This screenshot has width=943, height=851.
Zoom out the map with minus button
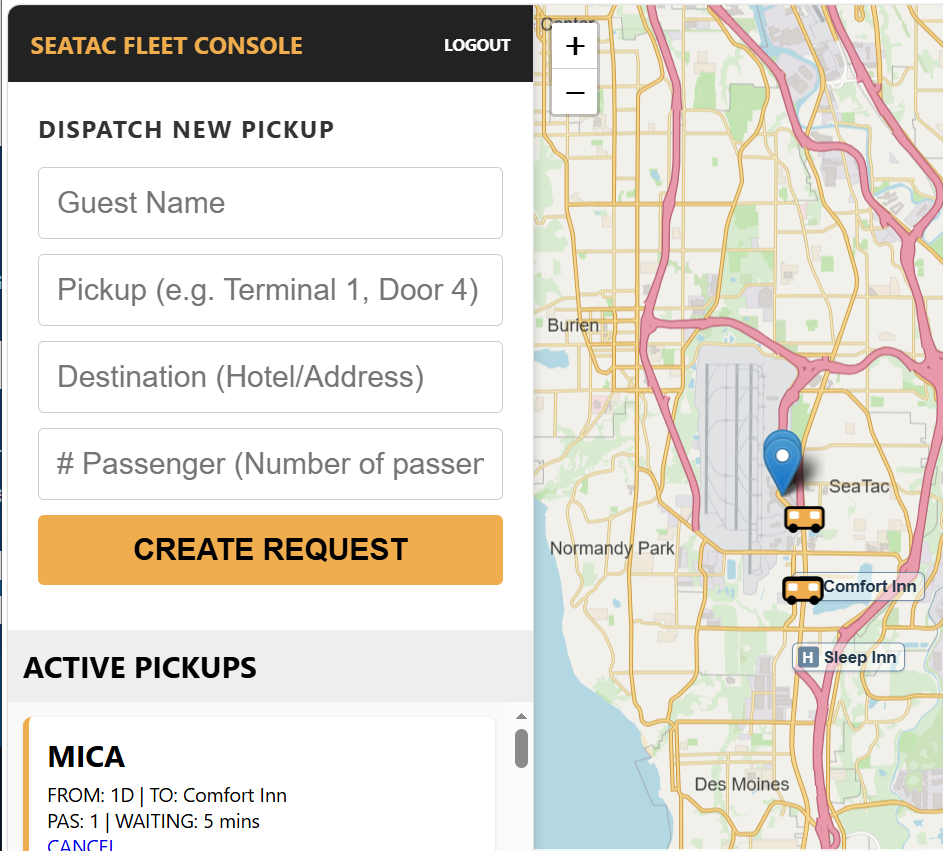point(575,92)
